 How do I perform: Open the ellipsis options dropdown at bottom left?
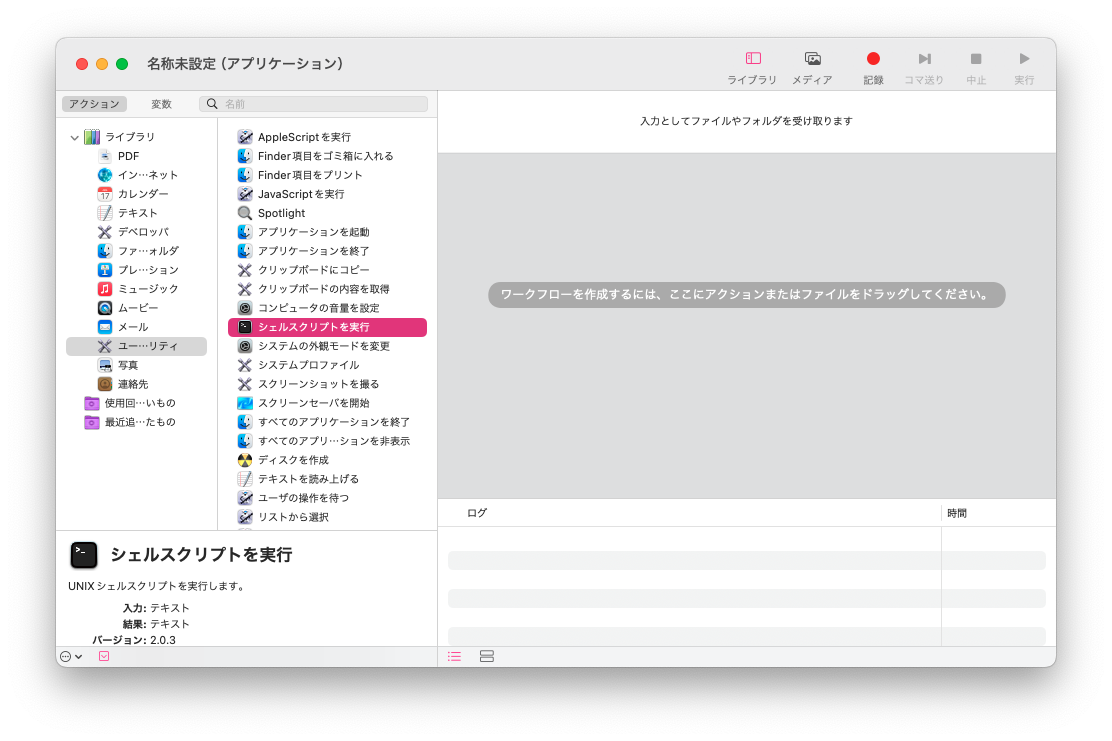coord(71,657)
